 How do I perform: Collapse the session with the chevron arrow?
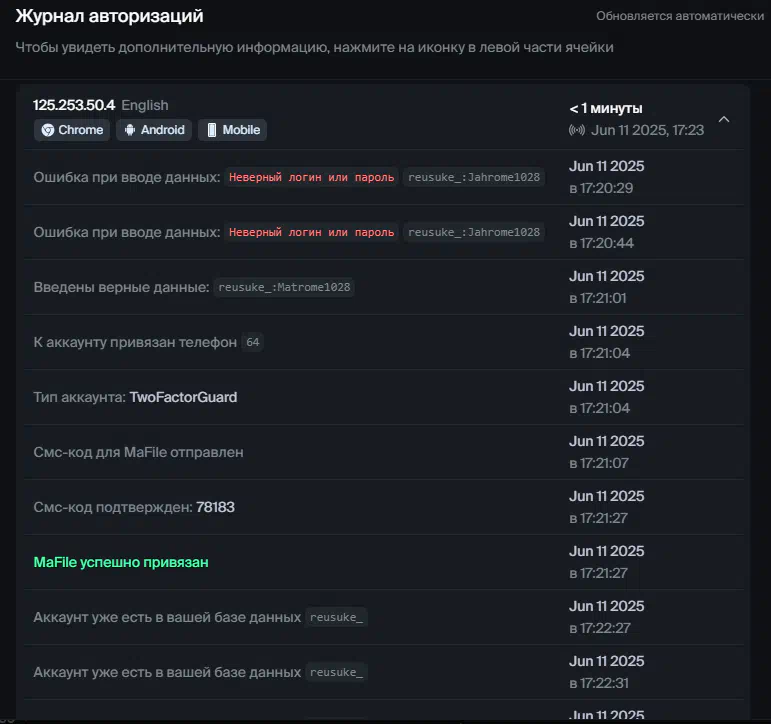tap(724, 119)
